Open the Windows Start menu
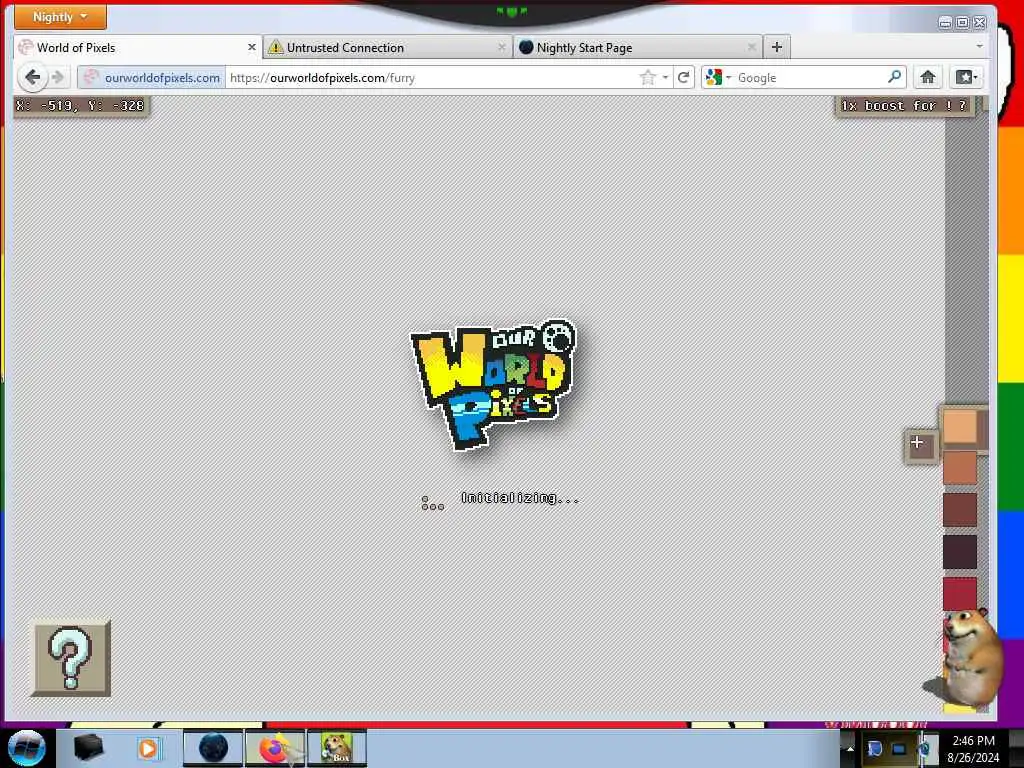 pos(26,748)
